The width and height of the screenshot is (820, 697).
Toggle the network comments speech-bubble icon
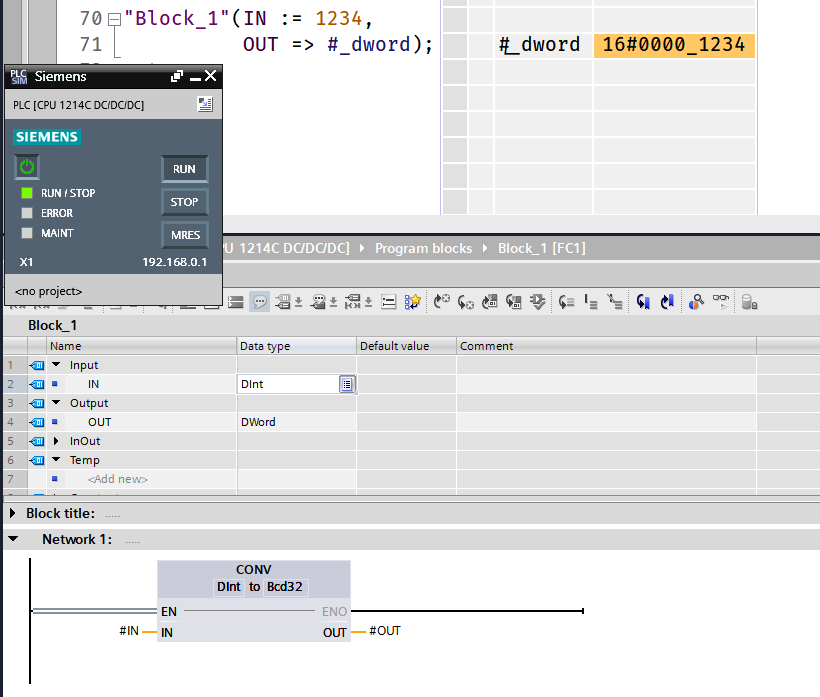pyautogui.click(x=259, y=301)
